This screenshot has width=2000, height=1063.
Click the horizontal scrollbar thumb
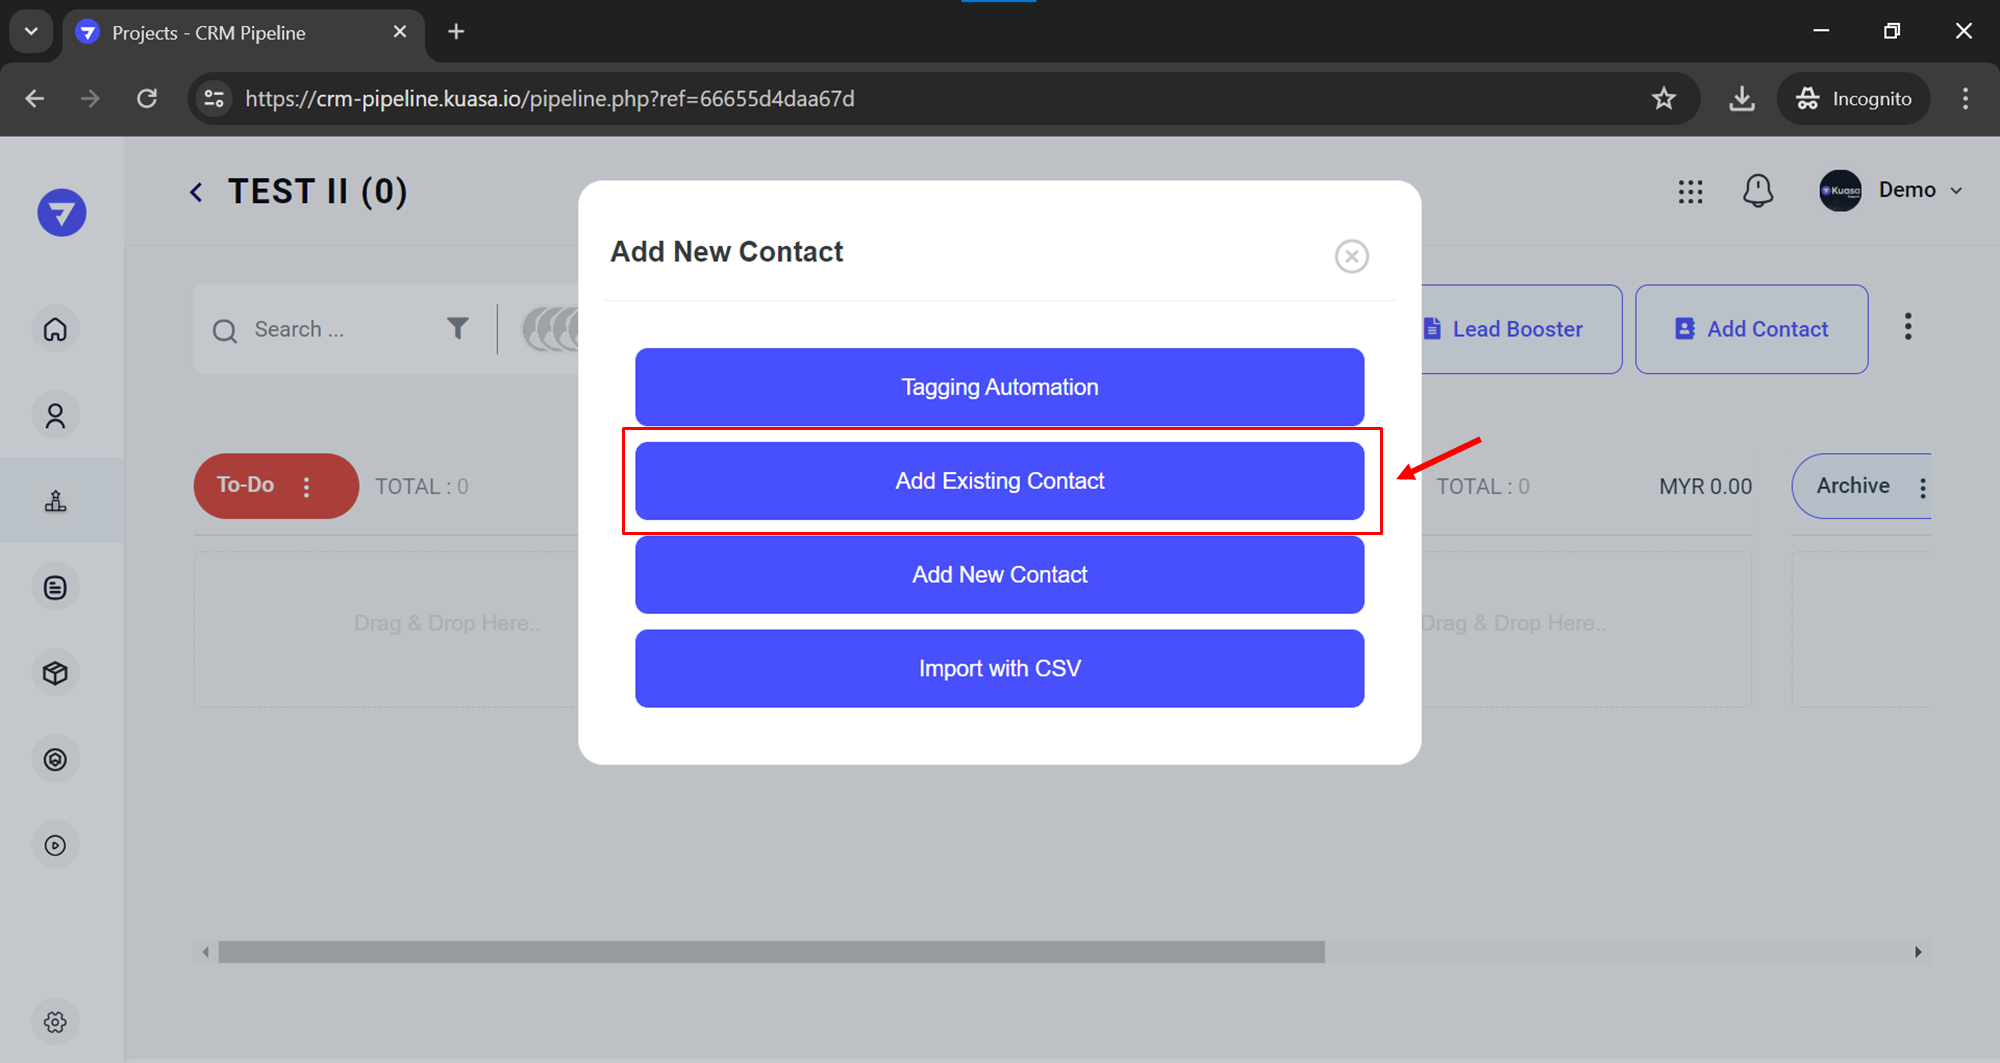click(771, 952)
